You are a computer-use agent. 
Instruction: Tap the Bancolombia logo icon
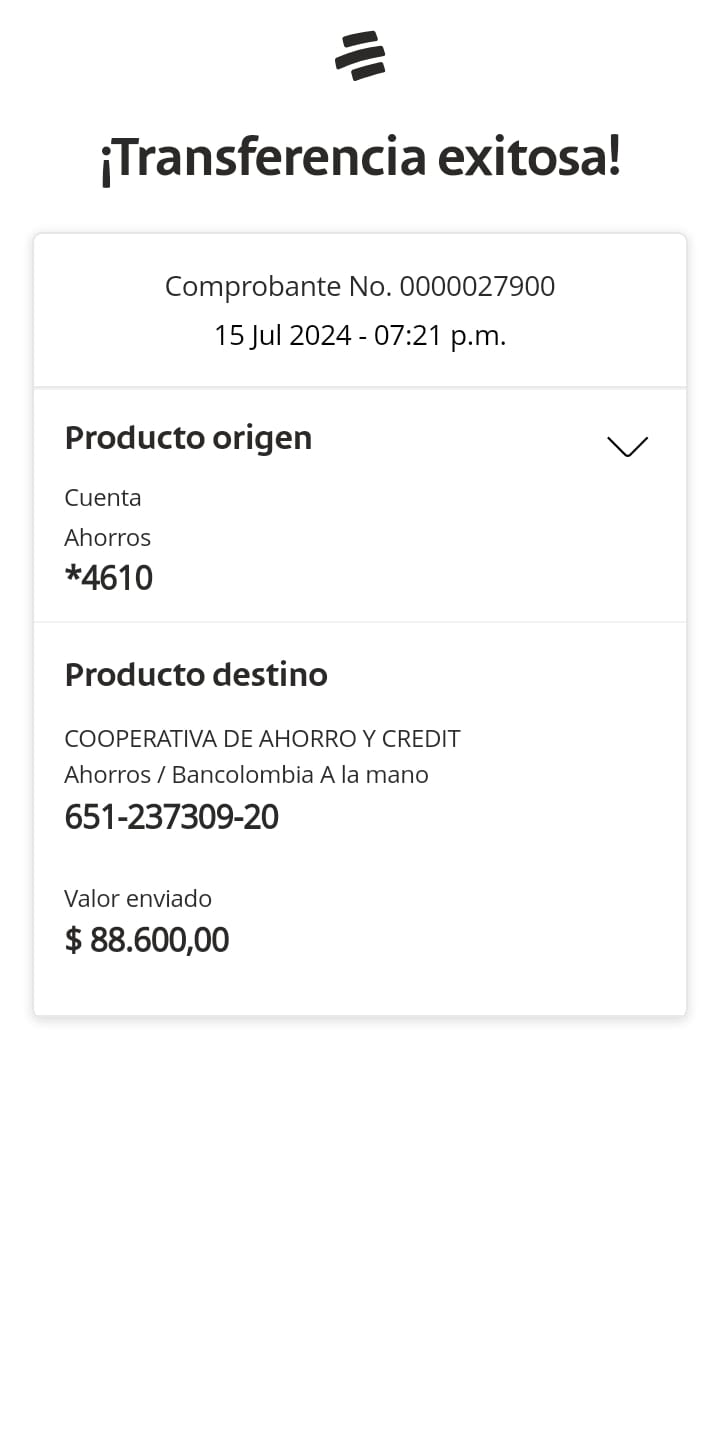[x=360, y=56]
